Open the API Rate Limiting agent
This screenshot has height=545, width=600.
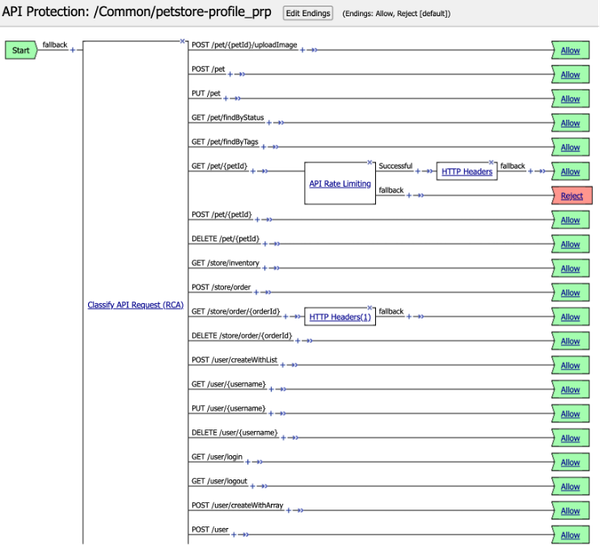340,184
